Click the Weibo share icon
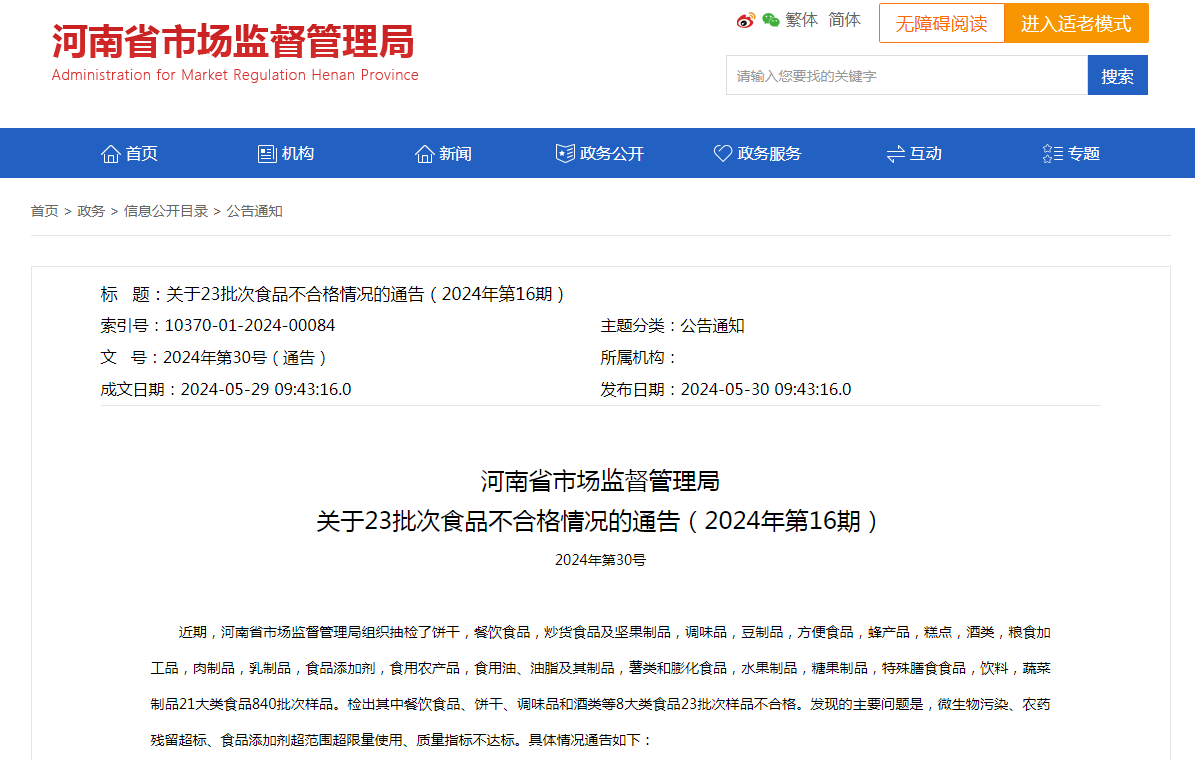The width and height of the screenshot is (1195, 760). pyautogui.click(x=744, y=19)
